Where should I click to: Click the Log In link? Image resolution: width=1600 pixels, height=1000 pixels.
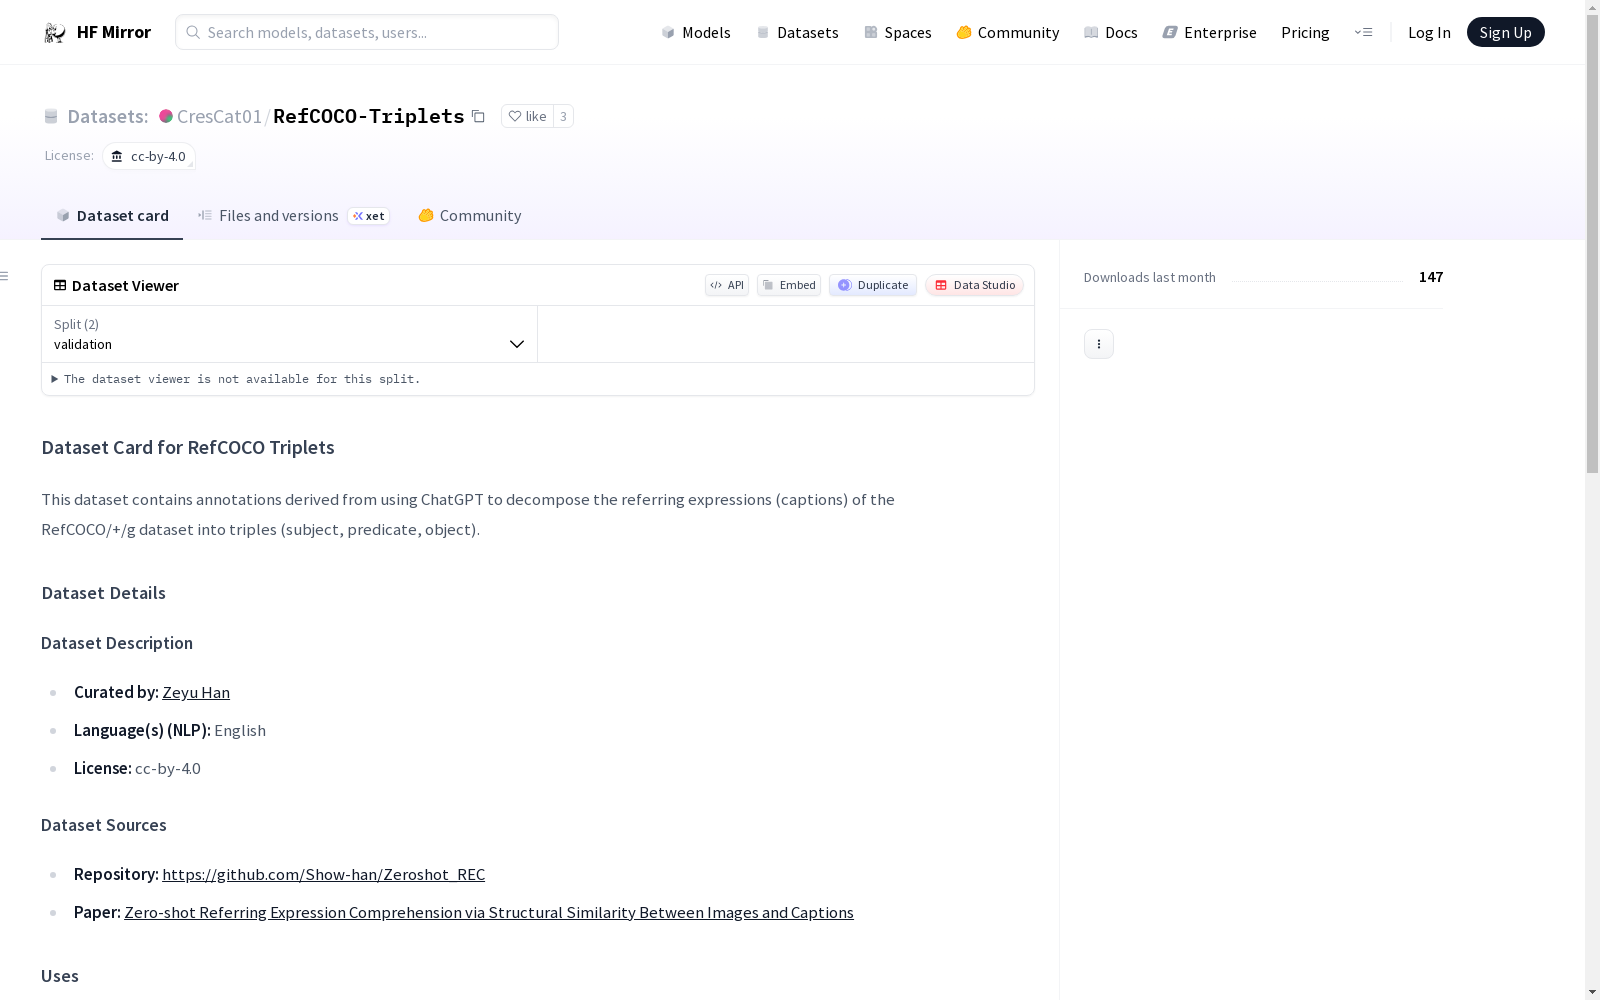1429,32
